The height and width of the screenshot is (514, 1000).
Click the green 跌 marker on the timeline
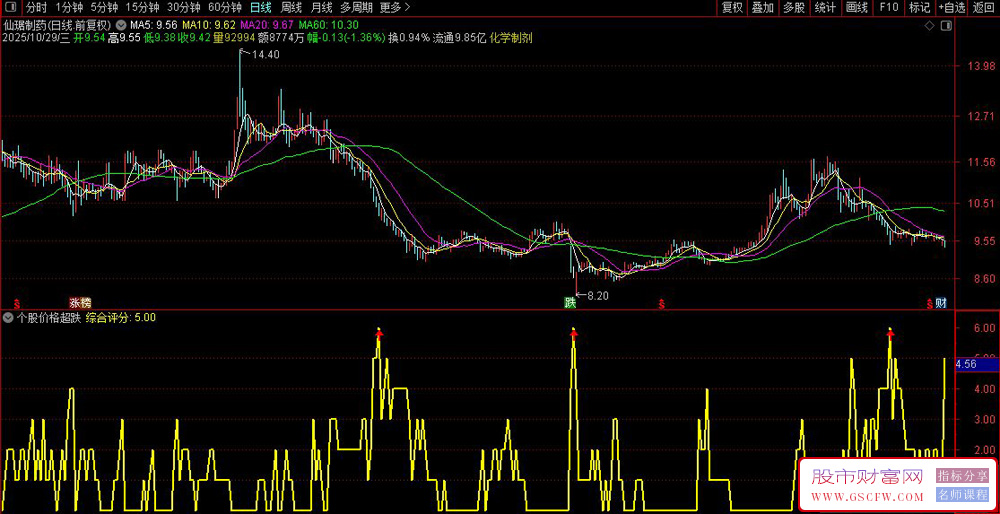click(570, 302)
